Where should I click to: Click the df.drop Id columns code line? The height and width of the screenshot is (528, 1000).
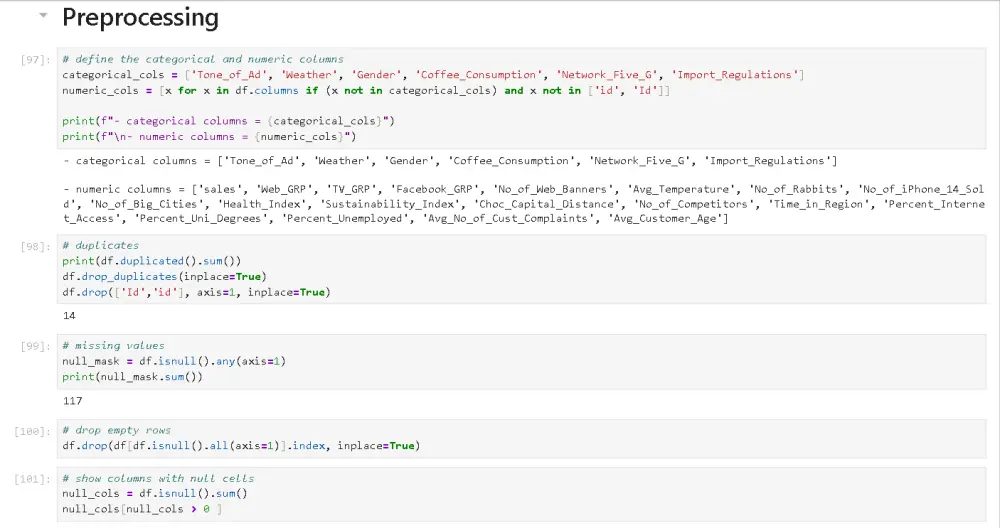(195, 292)
